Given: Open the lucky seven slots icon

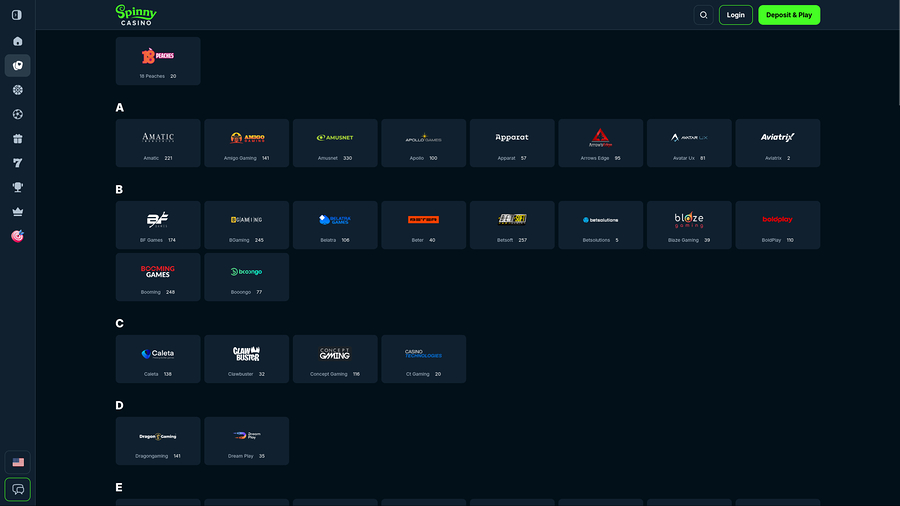Looking at the screenshot, I should [18, 163].
